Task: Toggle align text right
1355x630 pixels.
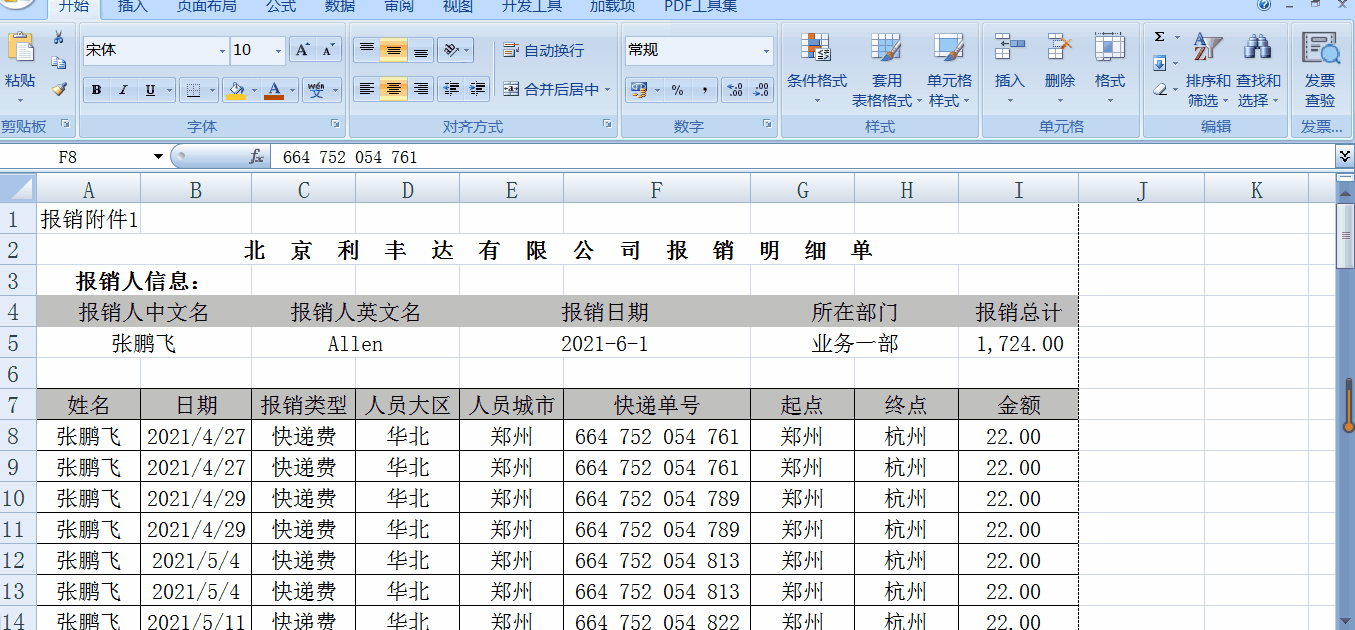Action: 421,89
